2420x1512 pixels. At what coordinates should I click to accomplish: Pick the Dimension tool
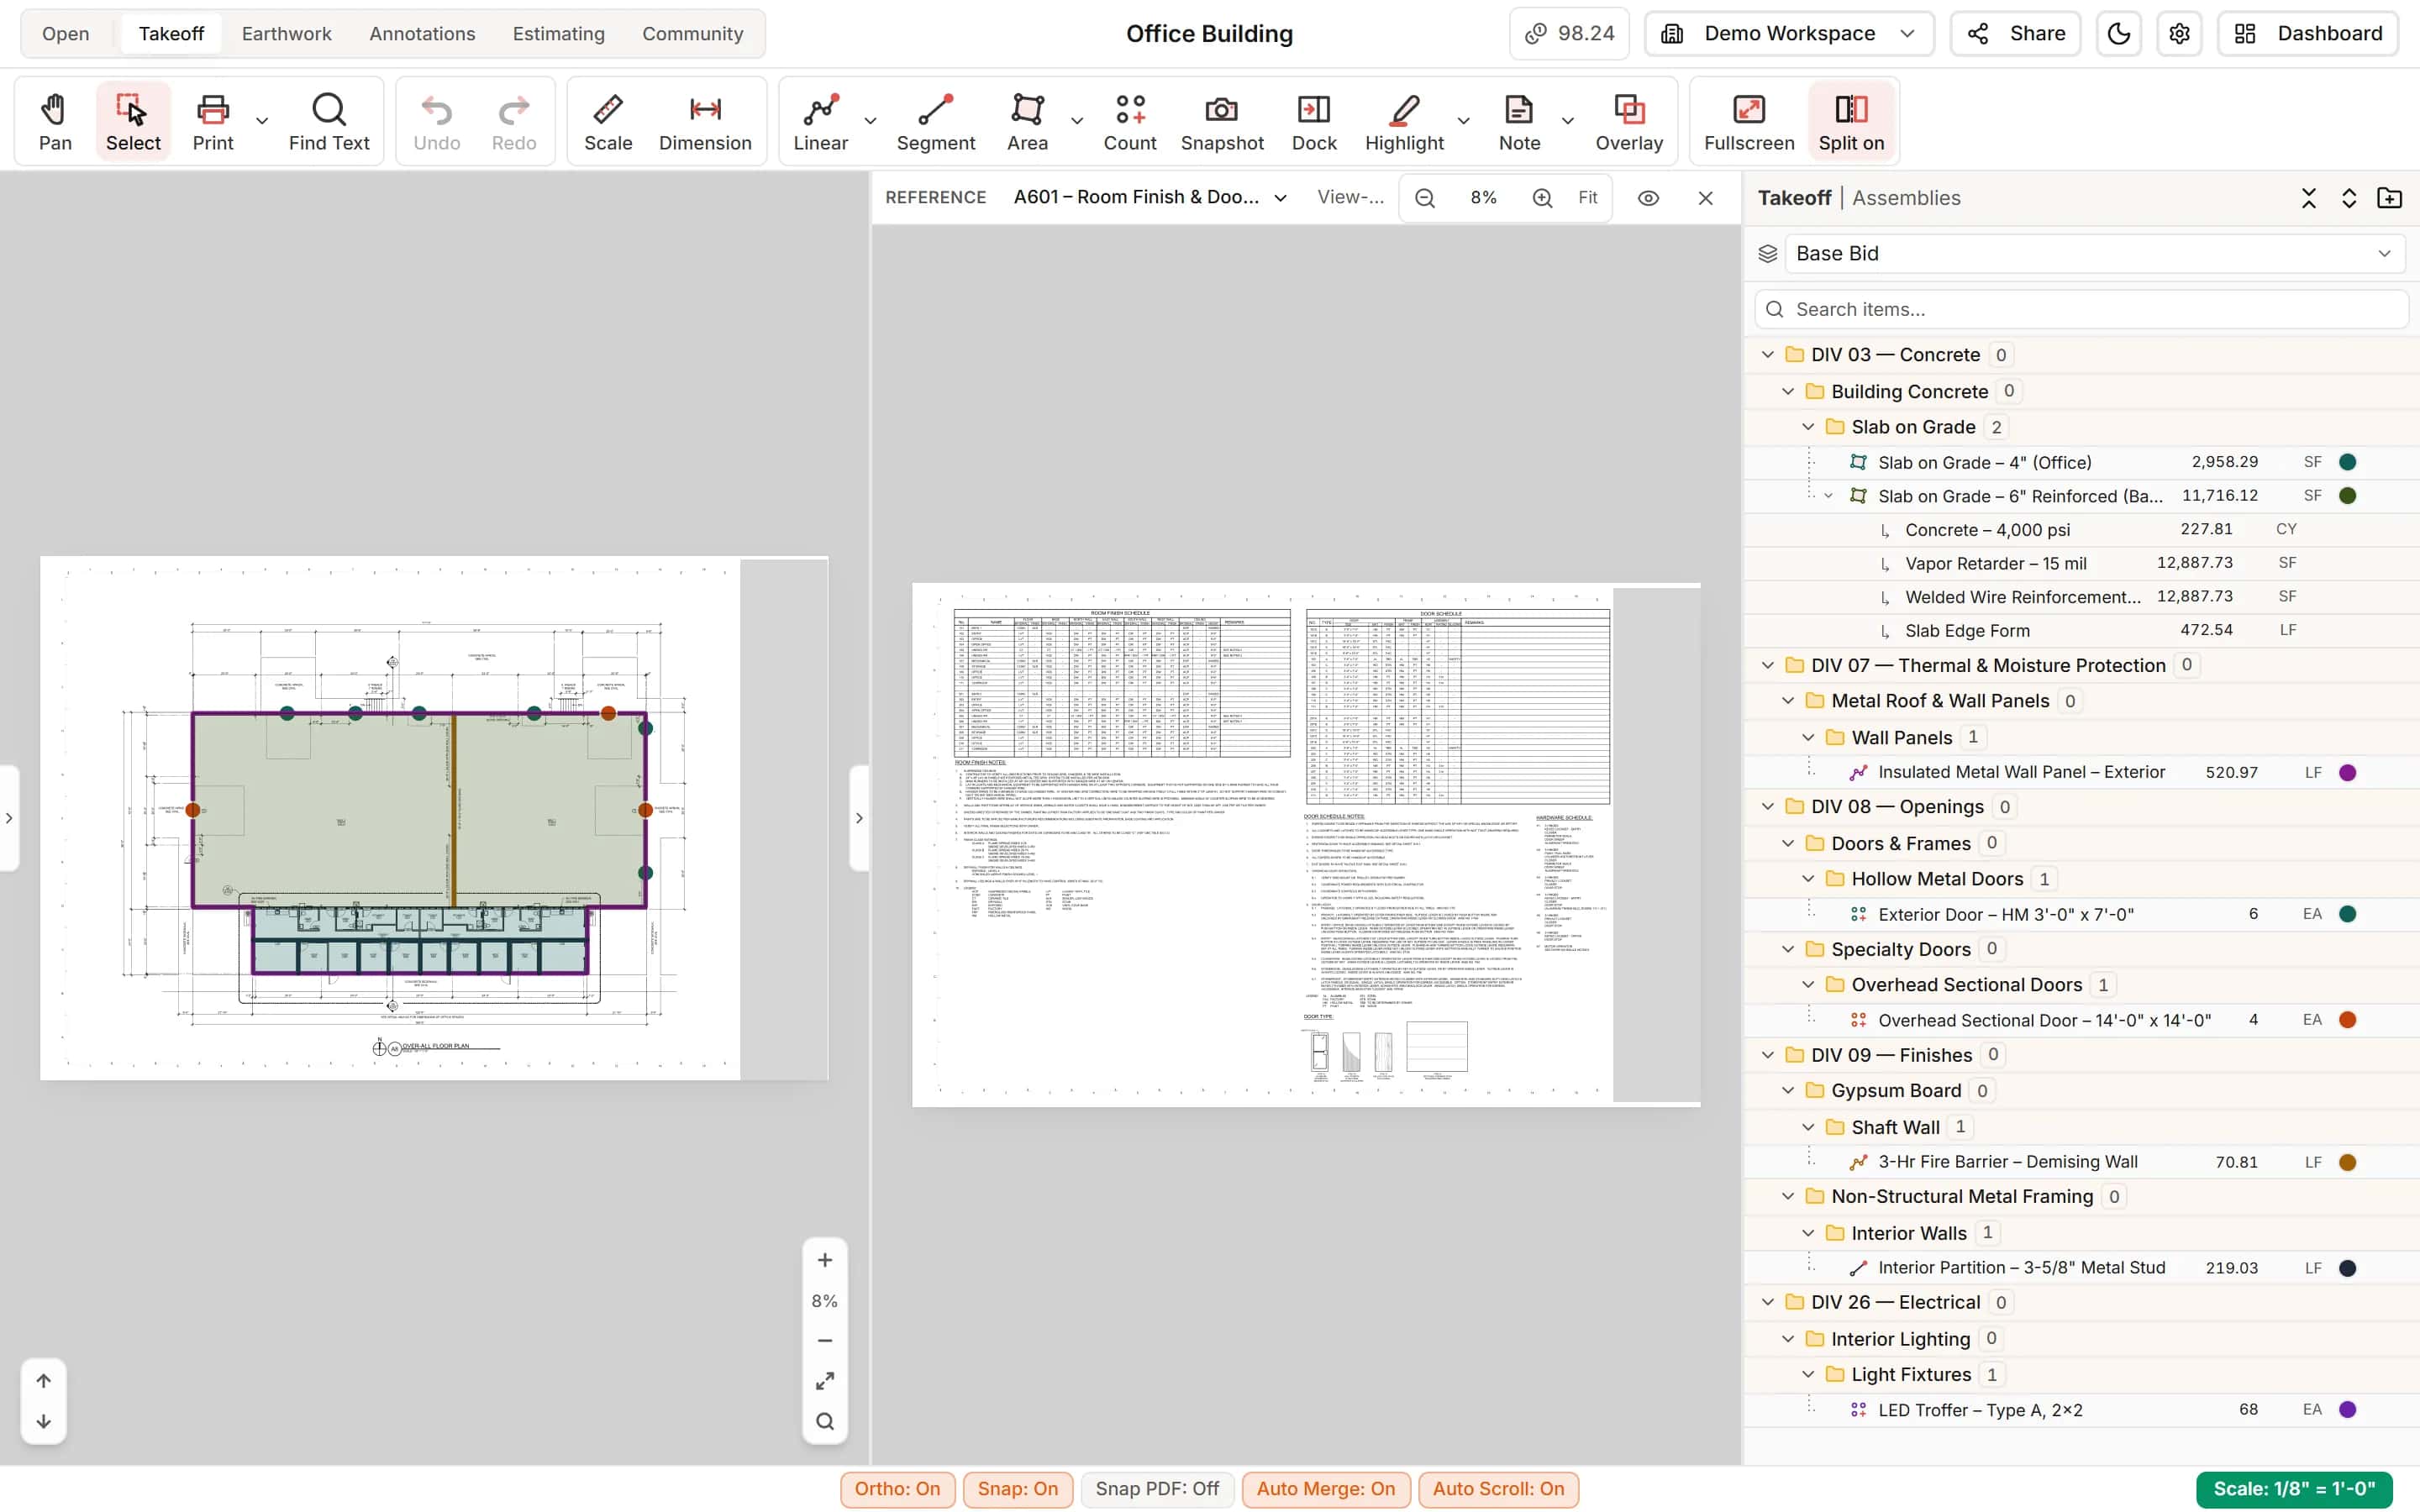[x=705, y=122]
